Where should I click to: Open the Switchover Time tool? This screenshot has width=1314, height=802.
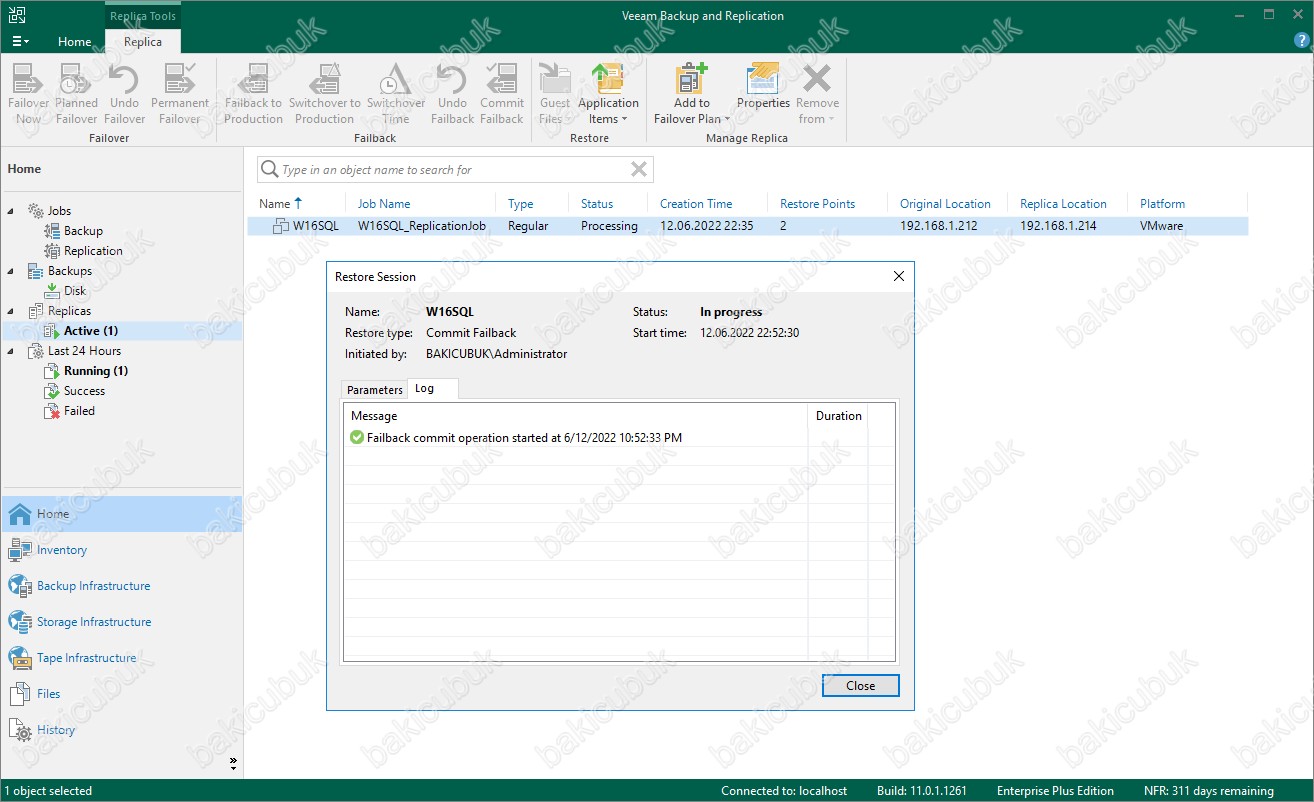(x=396, y=94)
